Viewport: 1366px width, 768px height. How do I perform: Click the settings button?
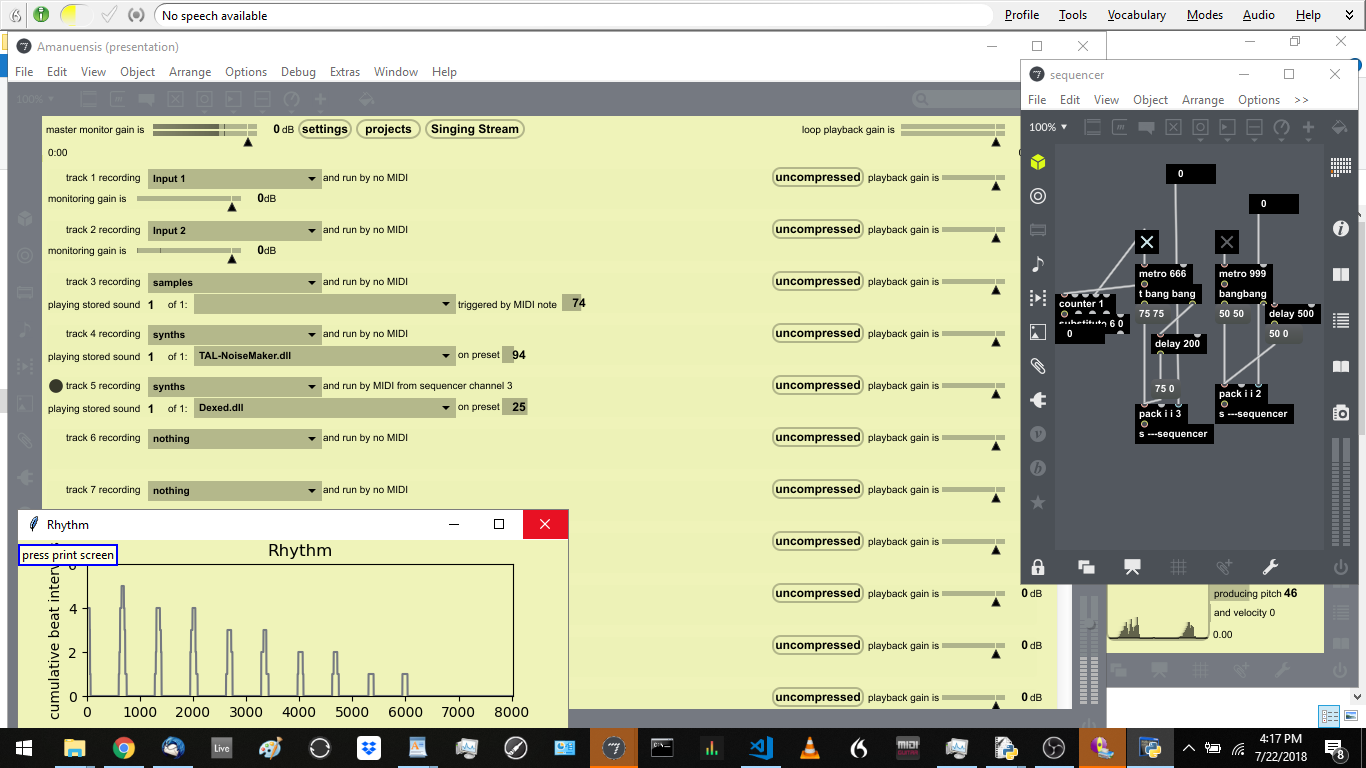pyautogui.click(x=325, y=129)
